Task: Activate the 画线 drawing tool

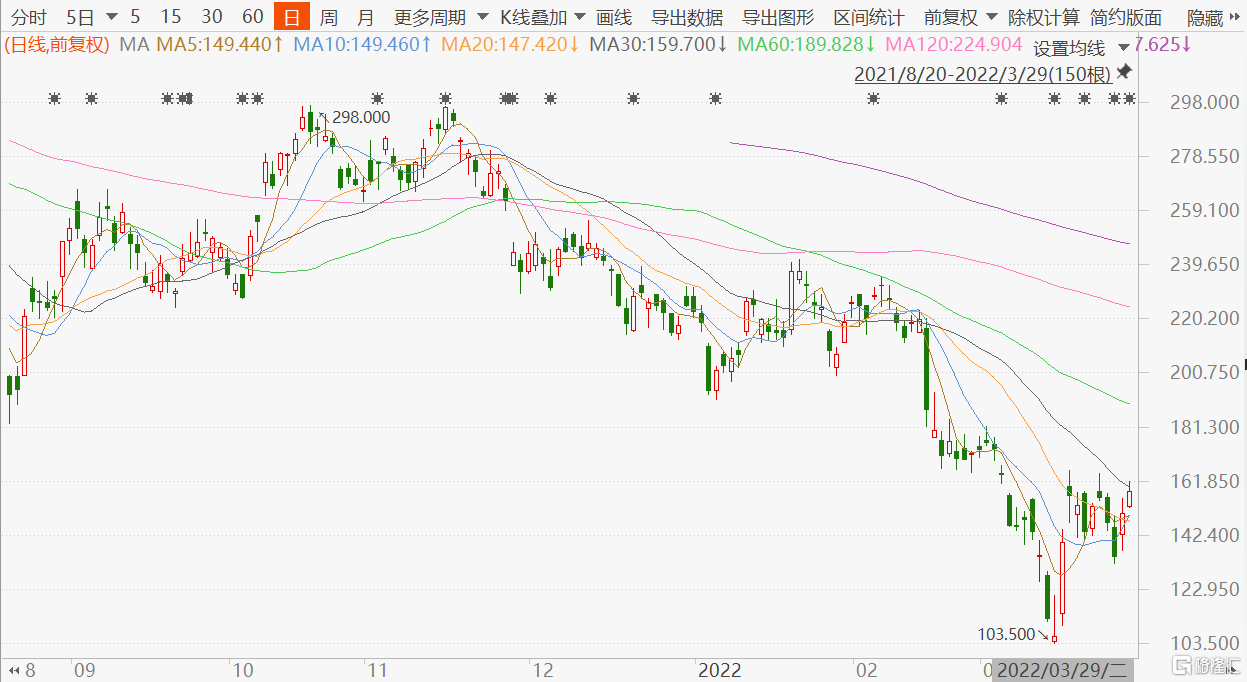Action: (614, 17)
